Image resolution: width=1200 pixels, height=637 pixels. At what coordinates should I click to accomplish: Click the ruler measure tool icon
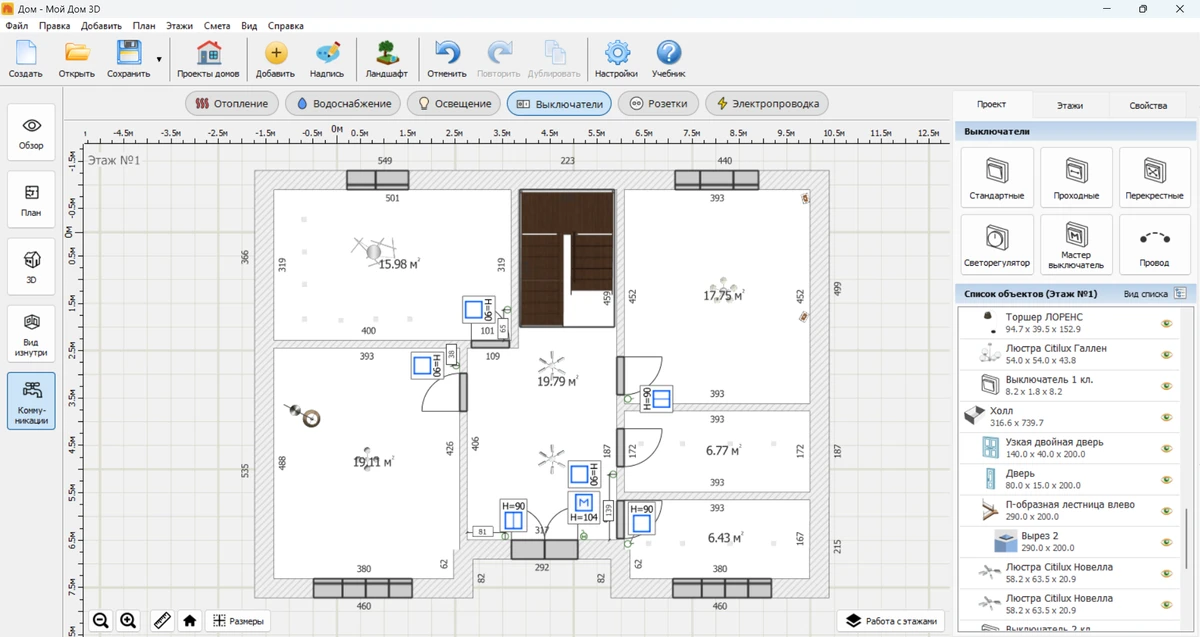point(162,621)
